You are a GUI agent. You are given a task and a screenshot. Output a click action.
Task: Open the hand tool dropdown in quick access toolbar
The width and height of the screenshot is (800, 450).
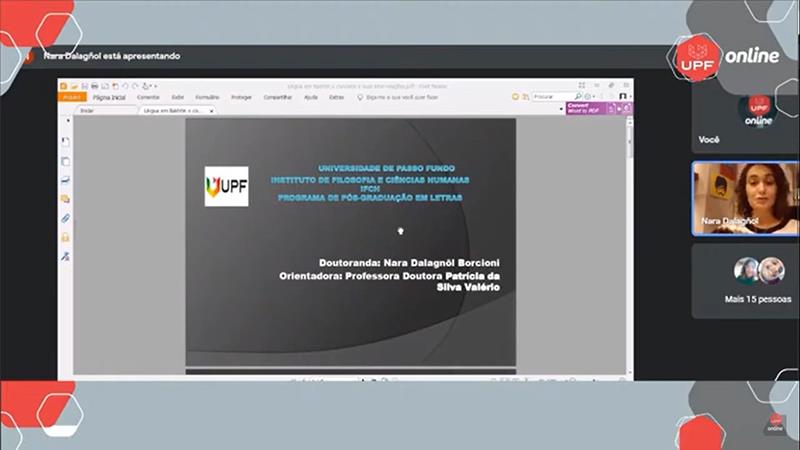click(x=146, y=86)
